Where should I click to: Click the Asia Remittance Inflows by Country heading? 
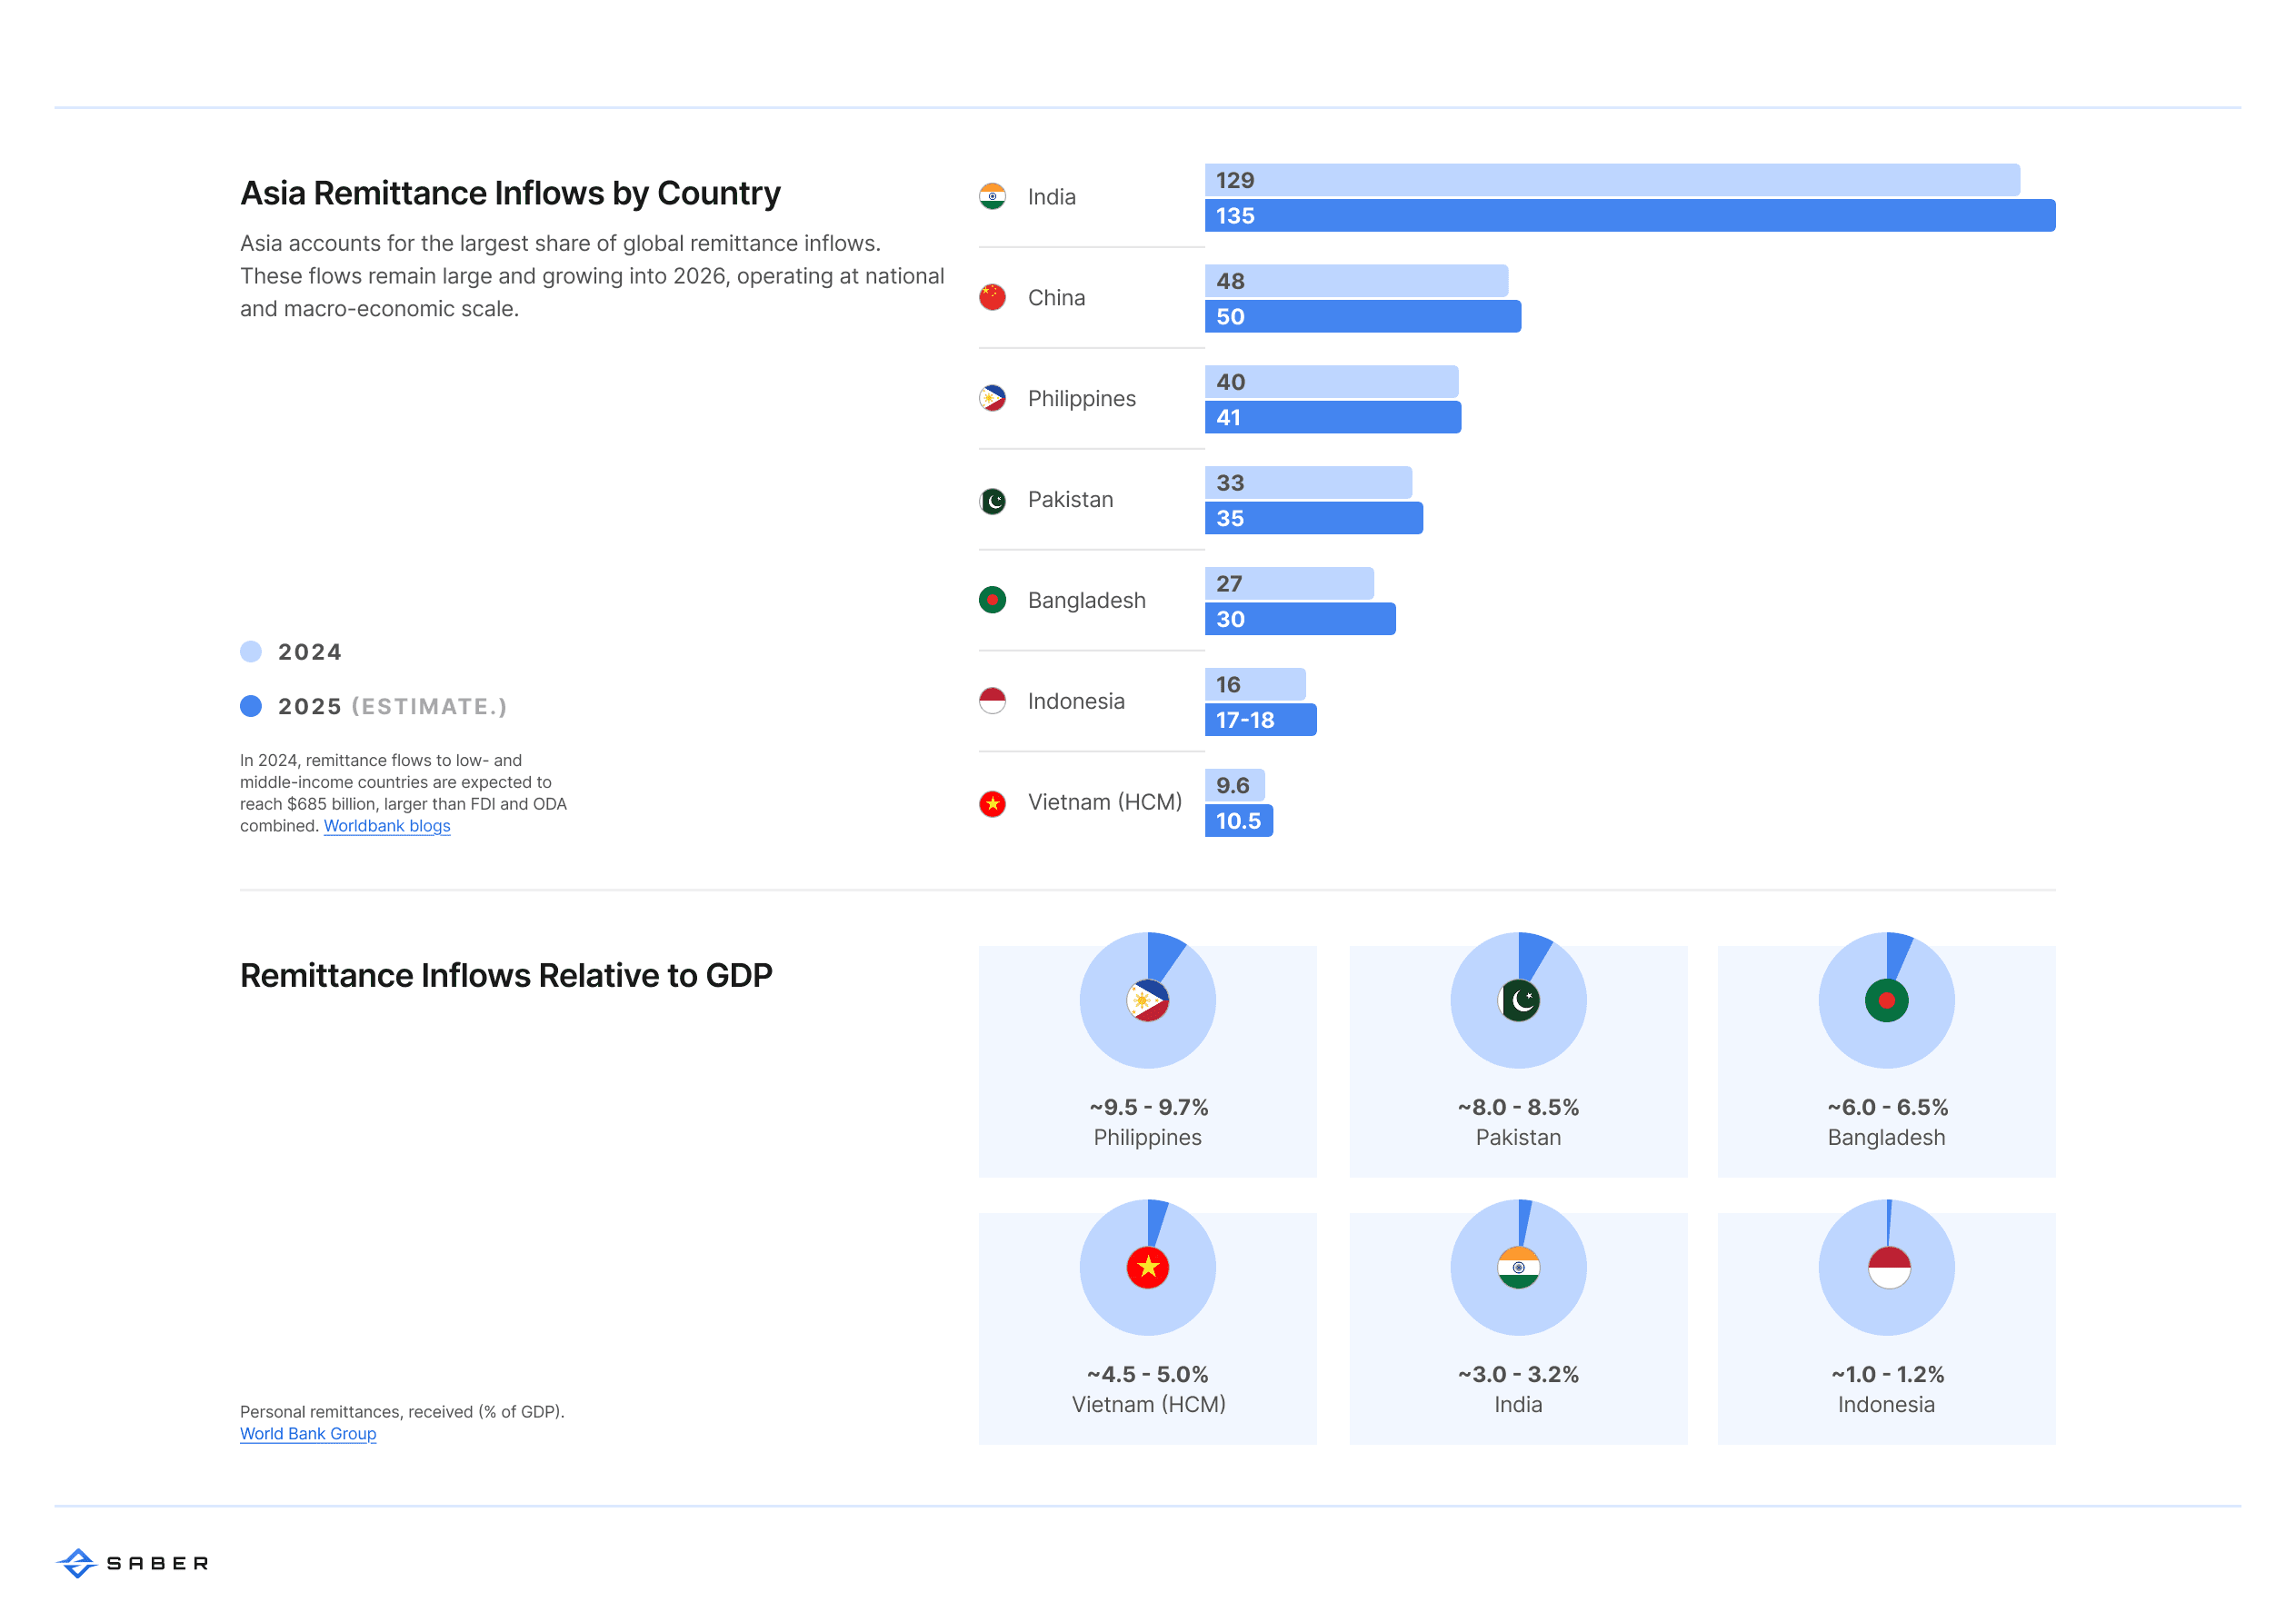(x=510, y=193)
